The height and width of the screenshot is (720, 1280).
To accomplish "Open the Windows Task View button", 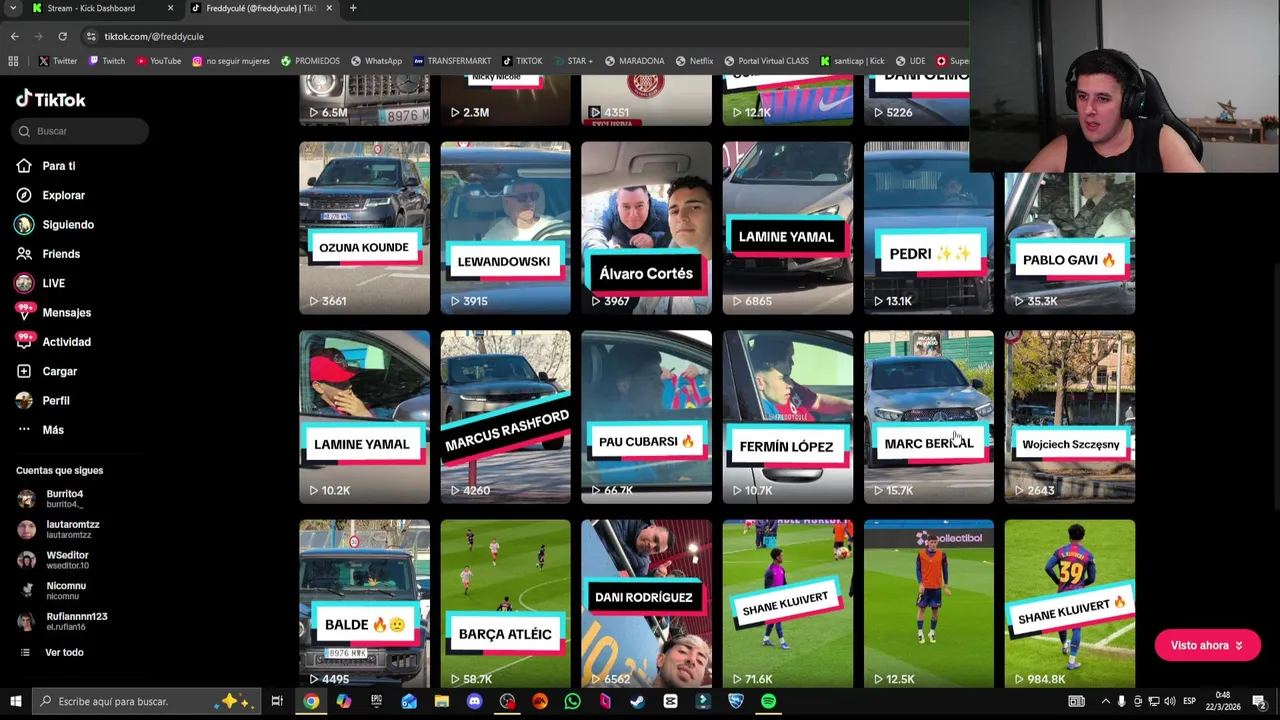I will [x=277, y=701].
